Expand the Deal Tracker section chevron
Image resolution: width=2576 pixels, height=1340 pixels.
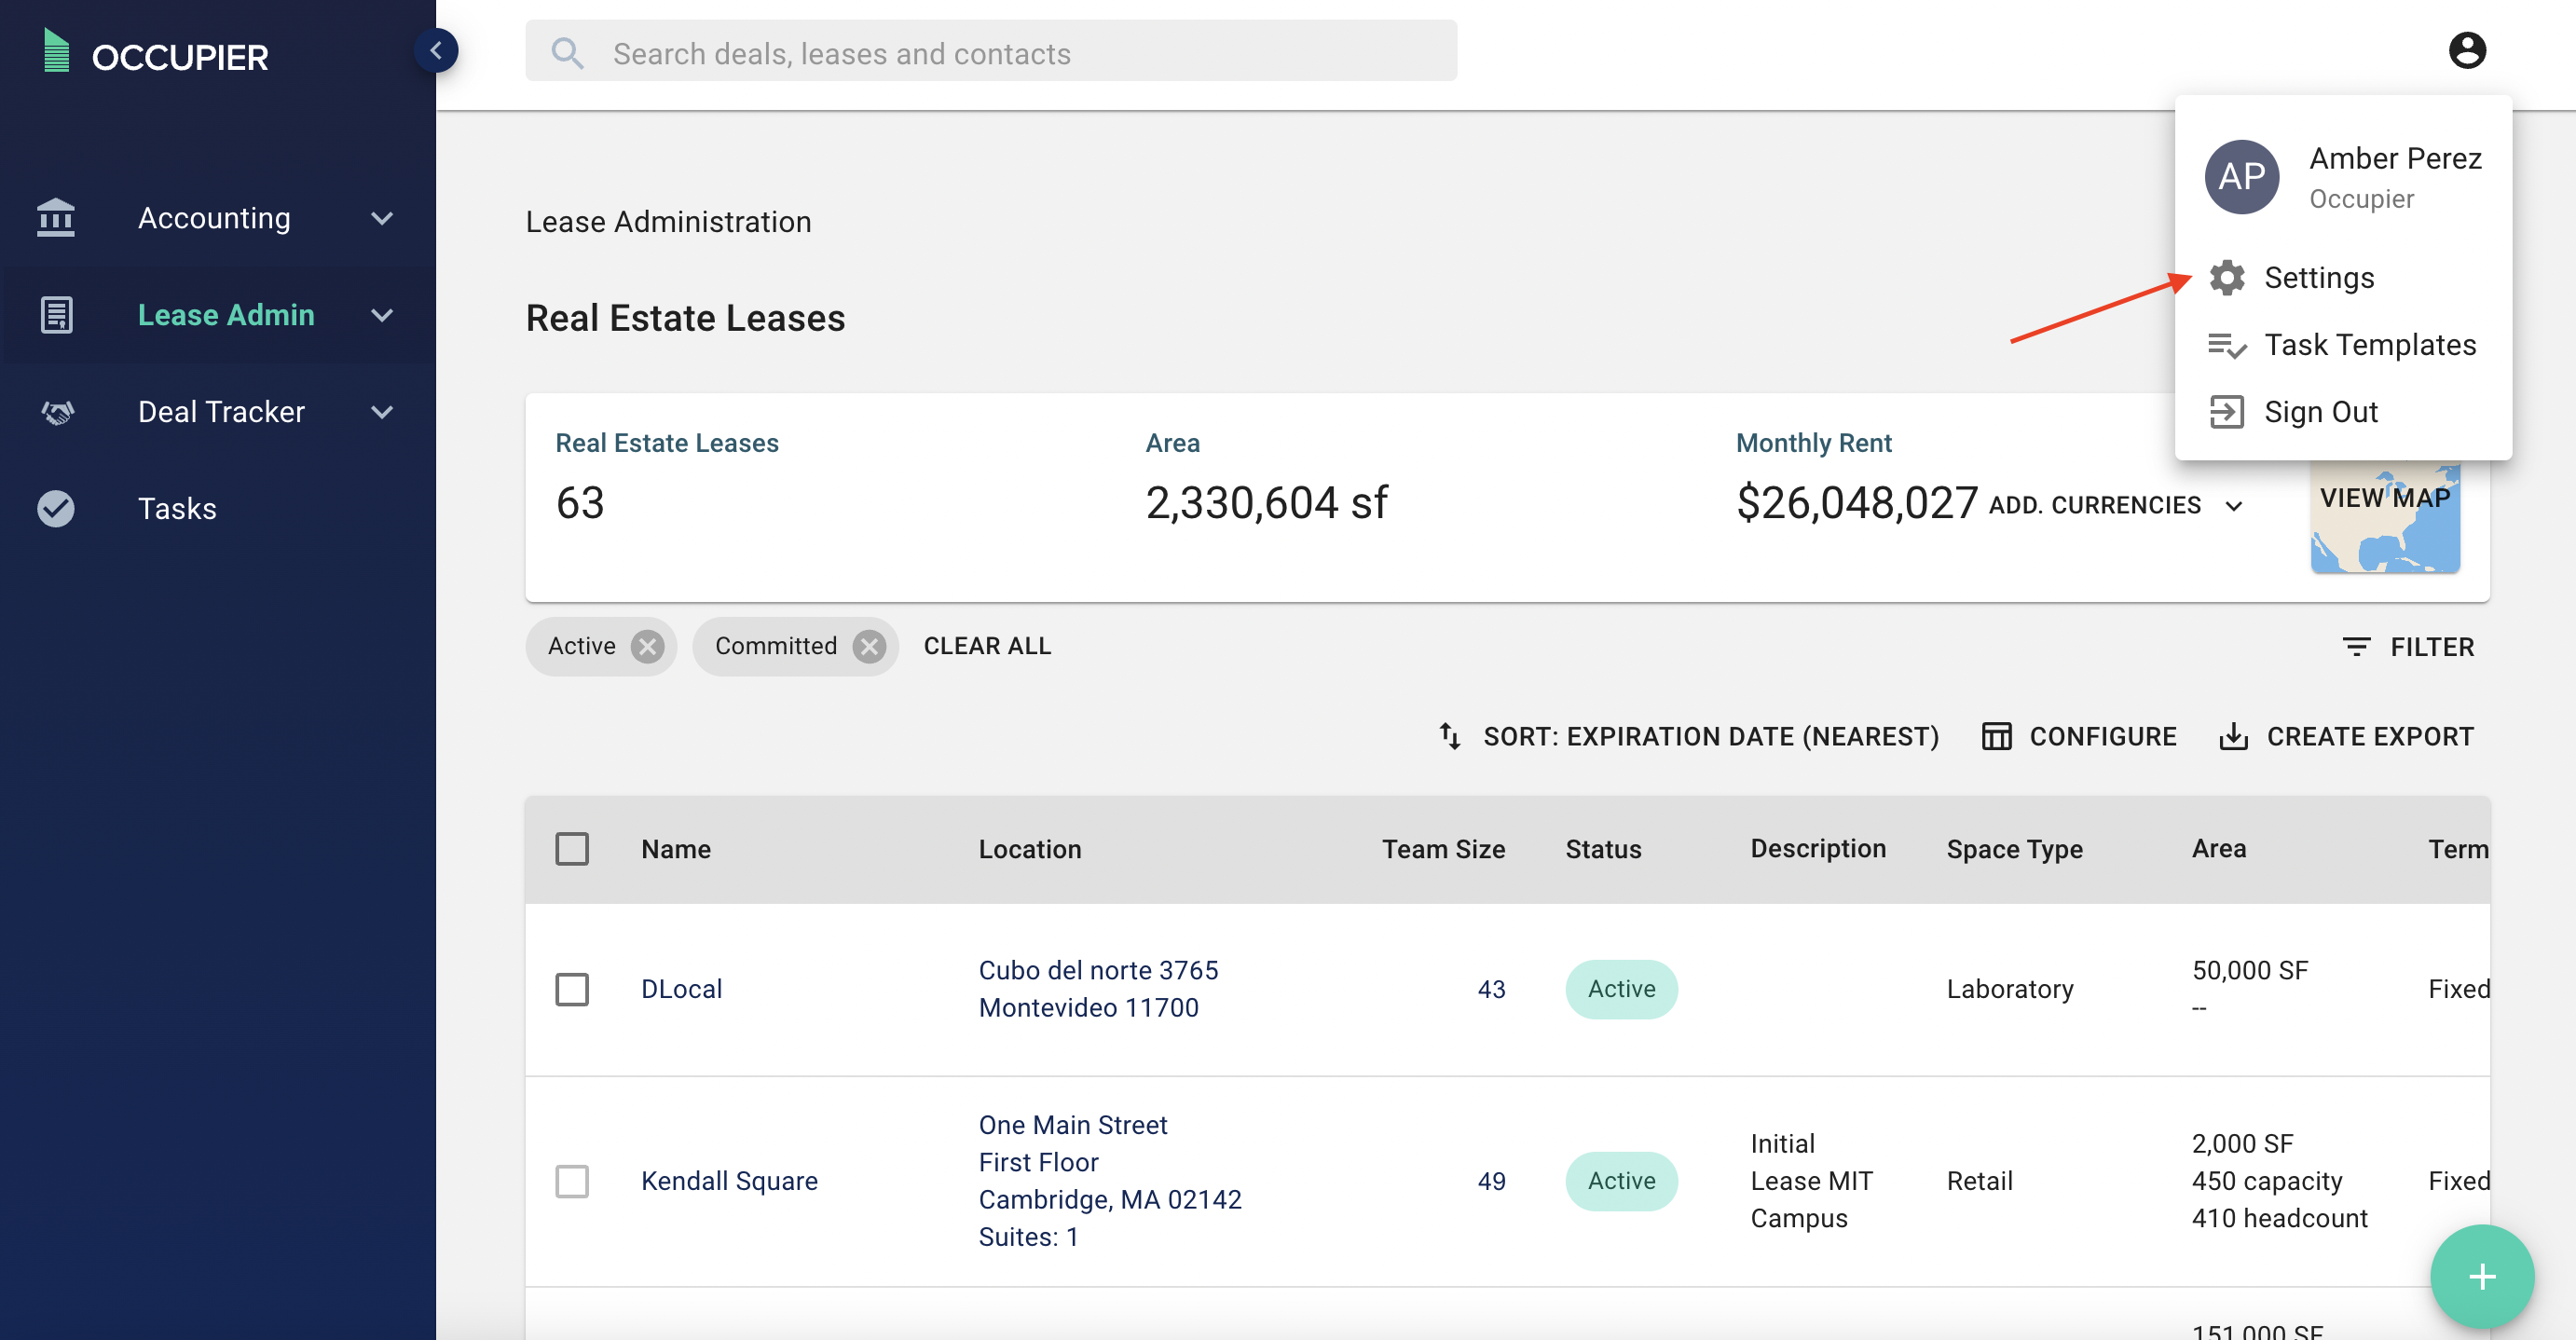(x=382, y=411)
